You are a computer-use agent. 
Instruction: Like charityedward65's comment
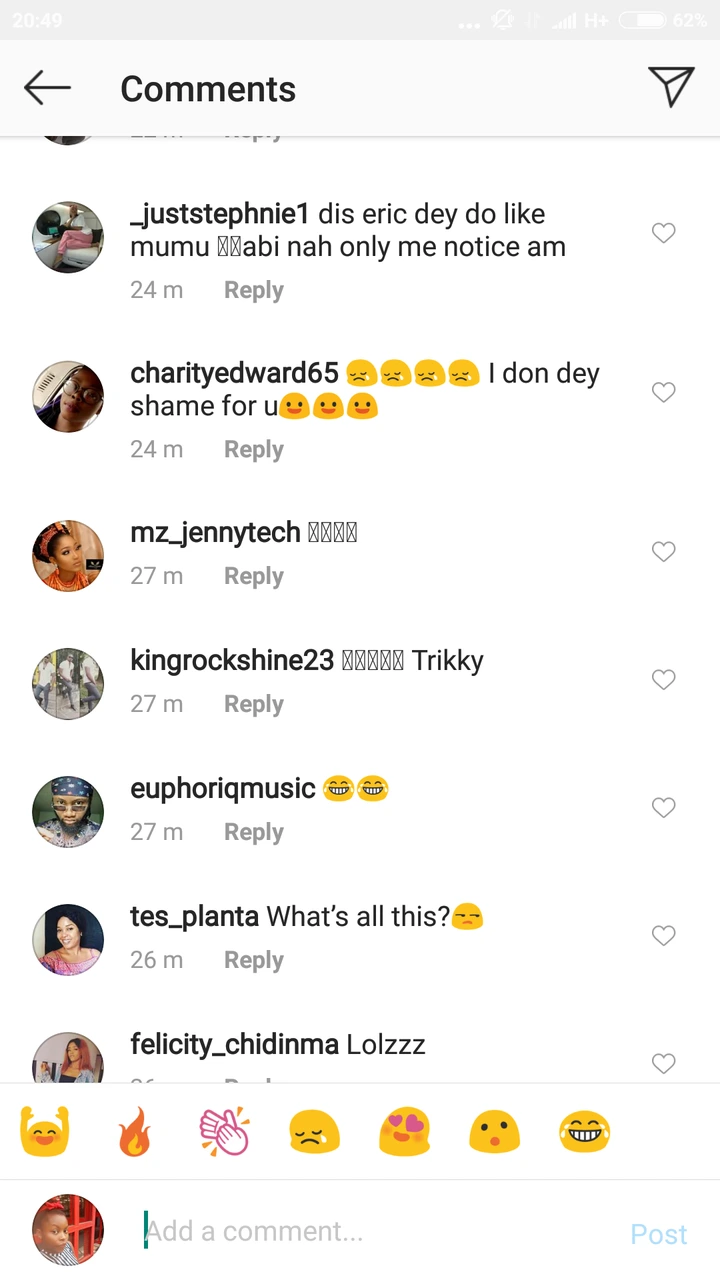664,392
